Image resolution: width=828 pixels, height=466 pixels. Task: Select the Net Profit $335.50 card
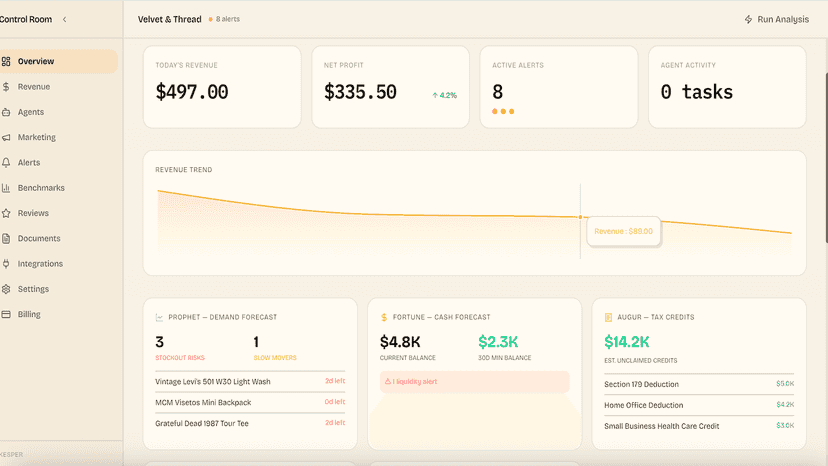point(390,87)
